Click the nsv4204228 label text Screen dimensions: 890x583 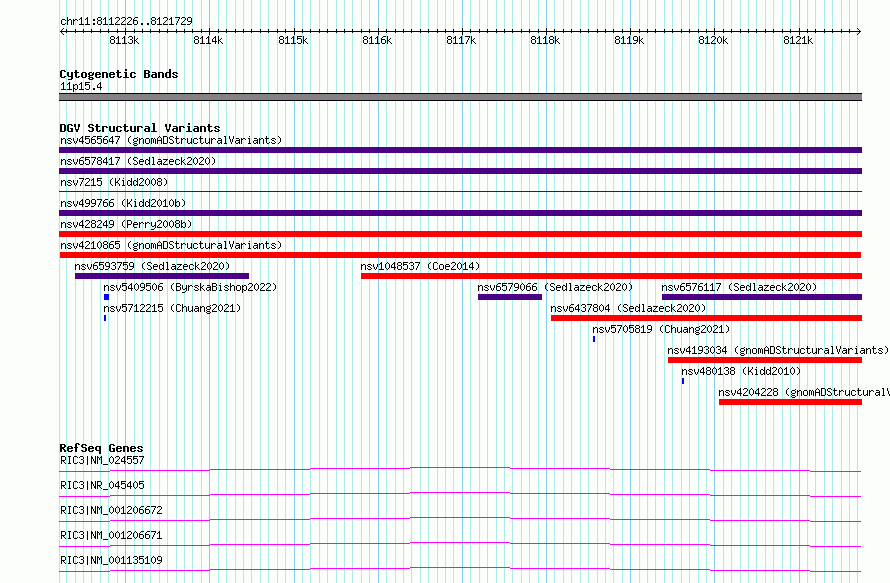pos(804,392)
